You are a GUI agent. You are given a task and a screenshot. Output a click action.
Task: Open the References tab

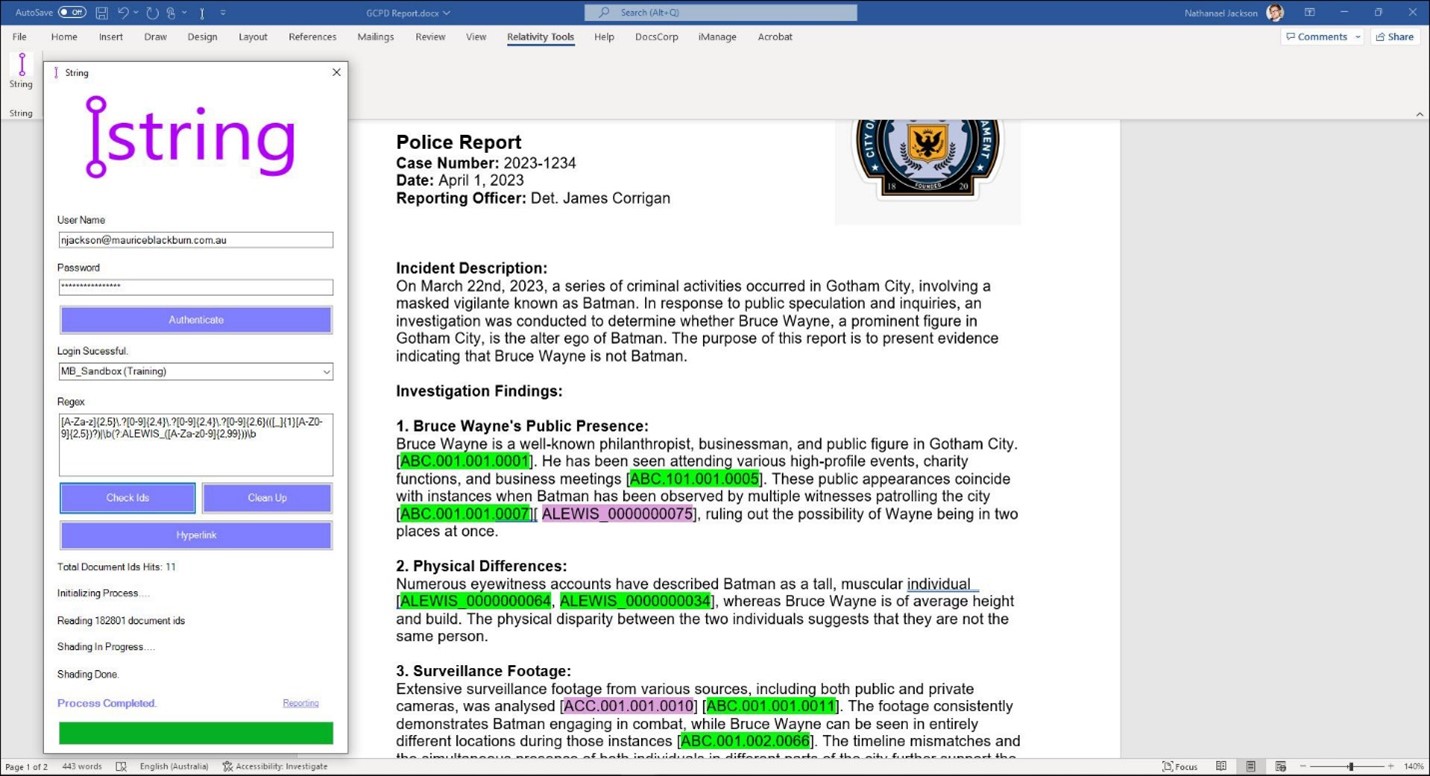coord(312,37)
